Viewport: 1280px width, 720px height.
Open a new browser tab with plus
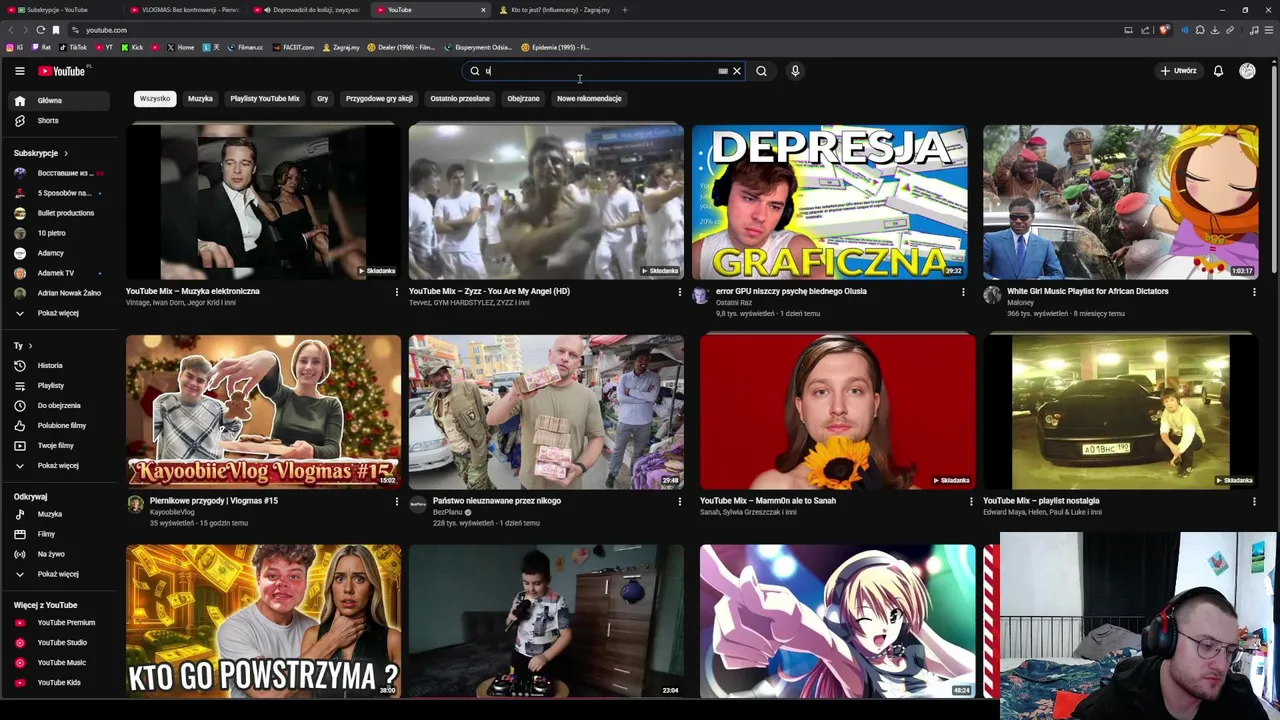click(625, 10)
